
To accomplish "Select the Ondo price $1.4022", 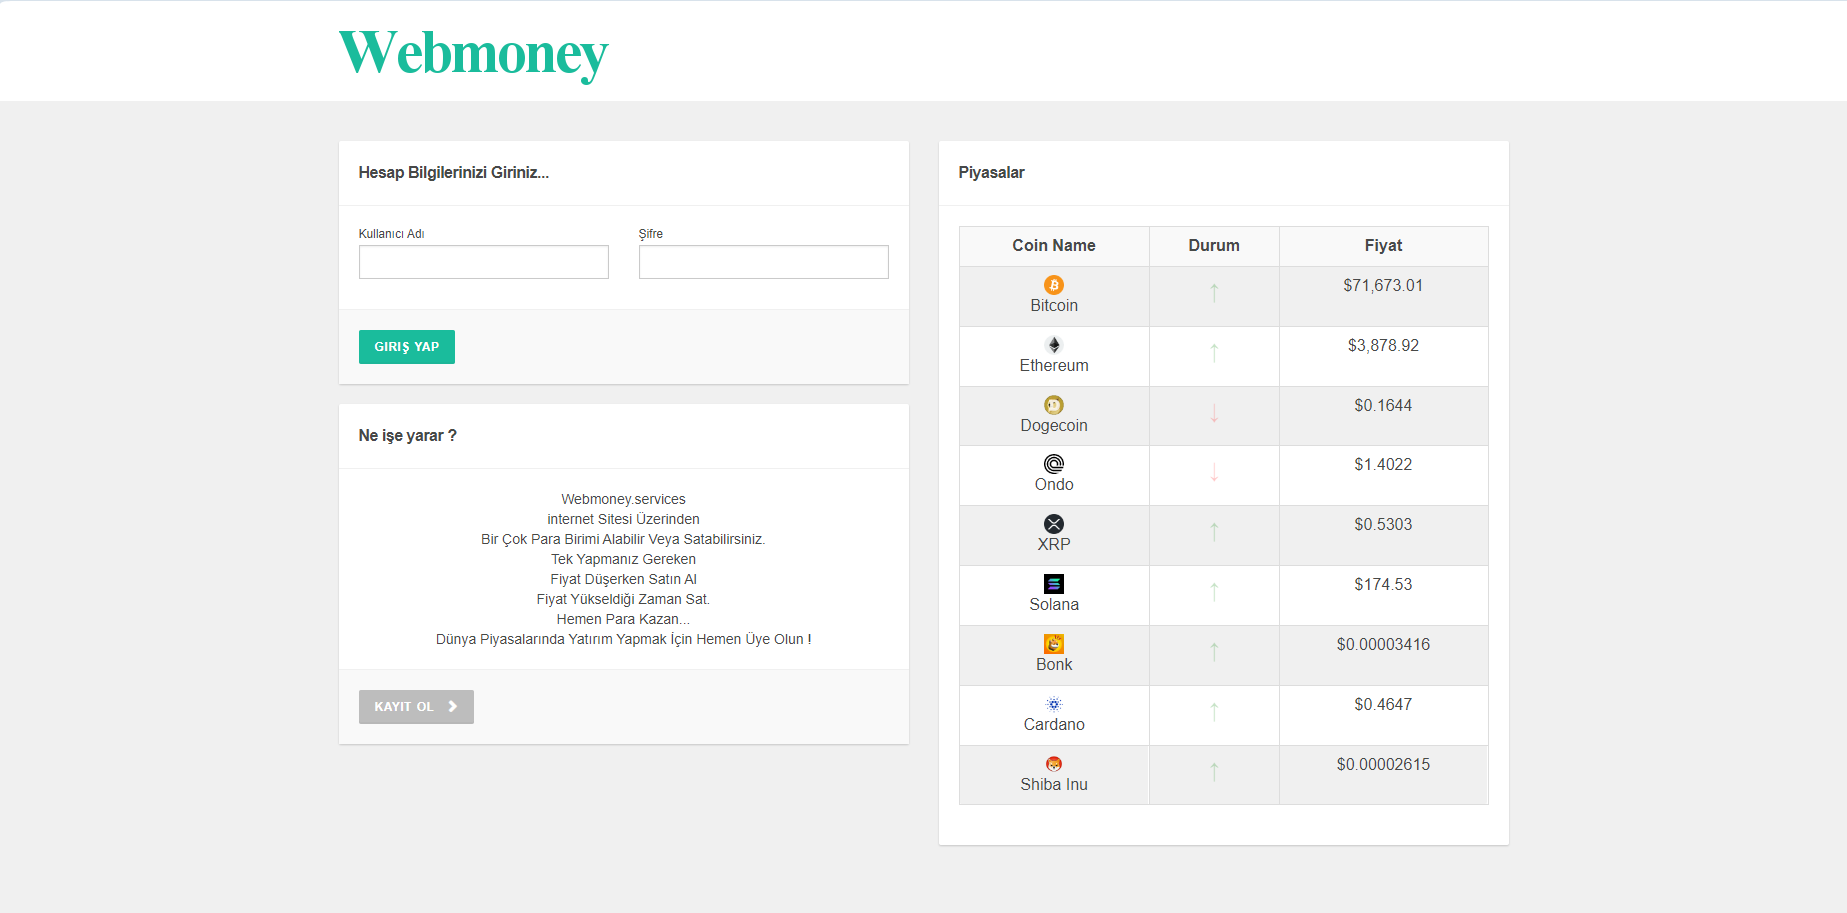I will click(1384, 465).
